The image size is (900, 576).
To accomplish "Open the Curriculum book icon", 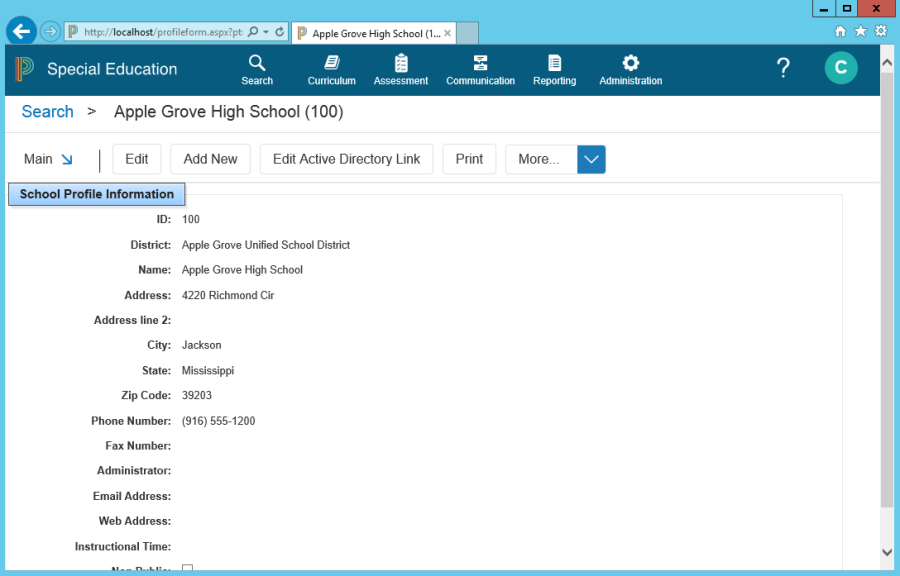I will click(331, 64).
